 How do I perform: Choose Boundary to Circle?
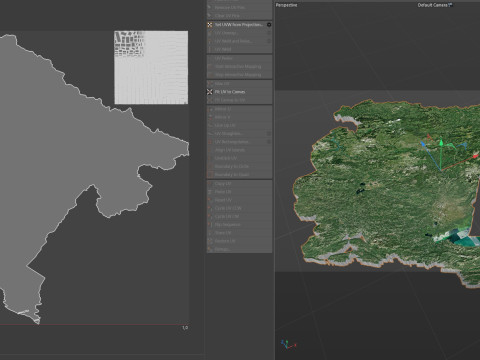tap(239, 166)
